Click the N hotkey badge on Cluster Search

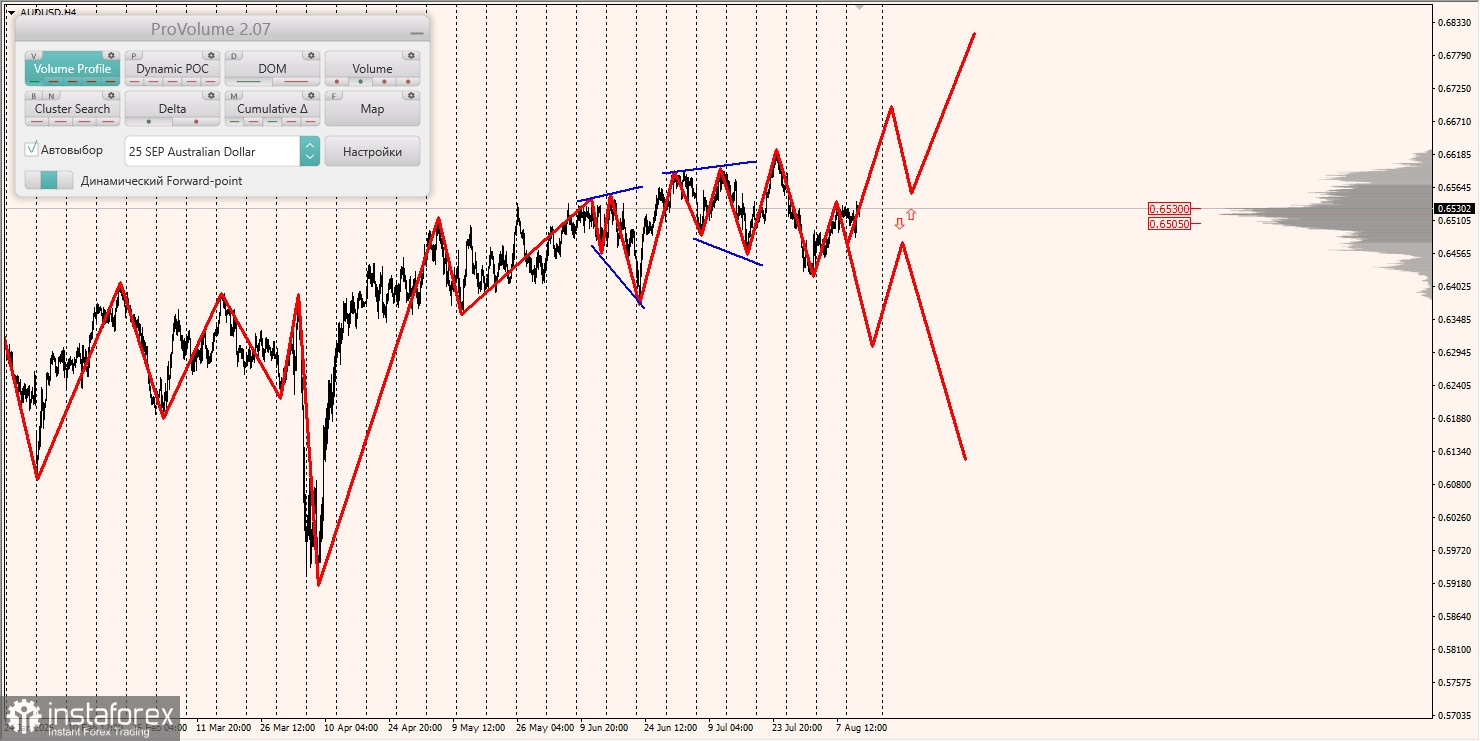51,96
